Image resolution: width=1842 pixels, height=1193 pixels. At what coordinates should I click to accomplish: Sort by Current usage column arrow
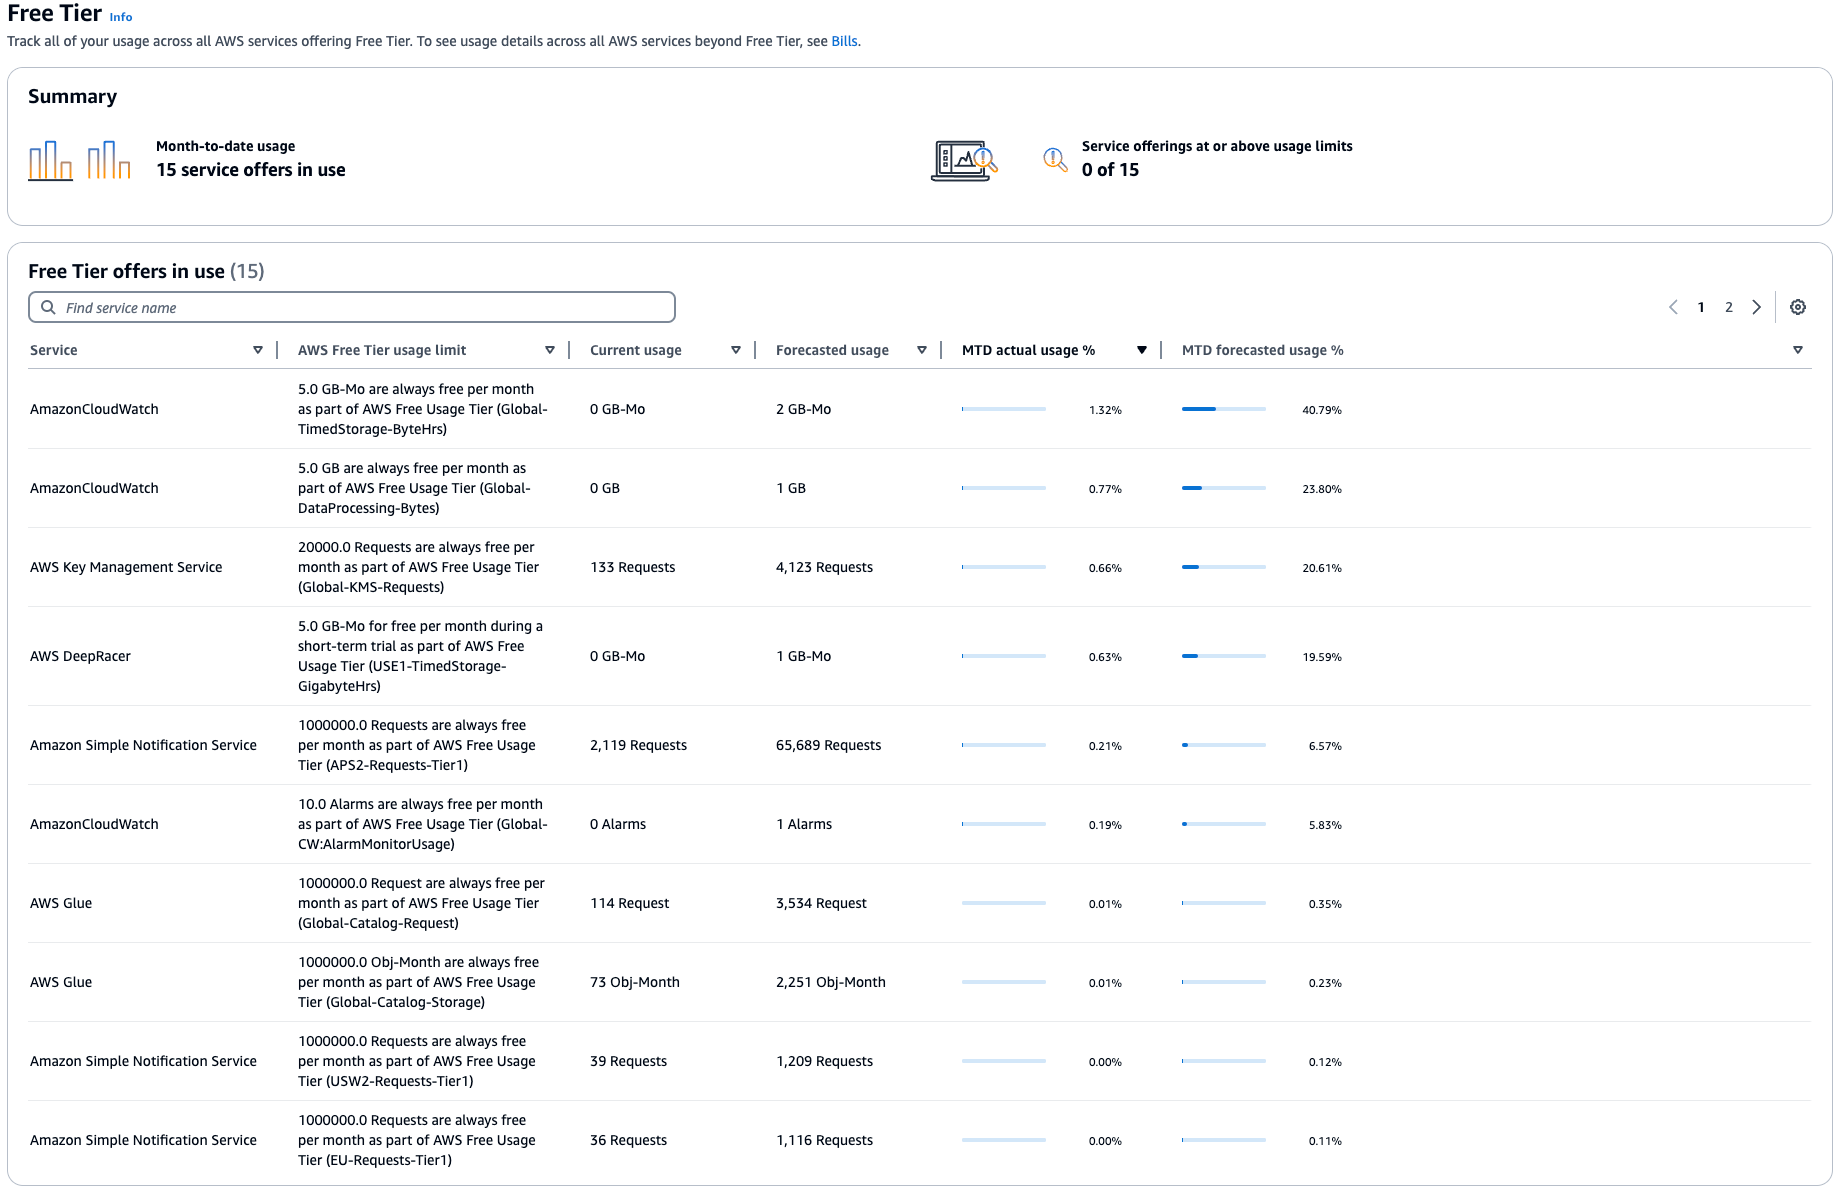736,350
